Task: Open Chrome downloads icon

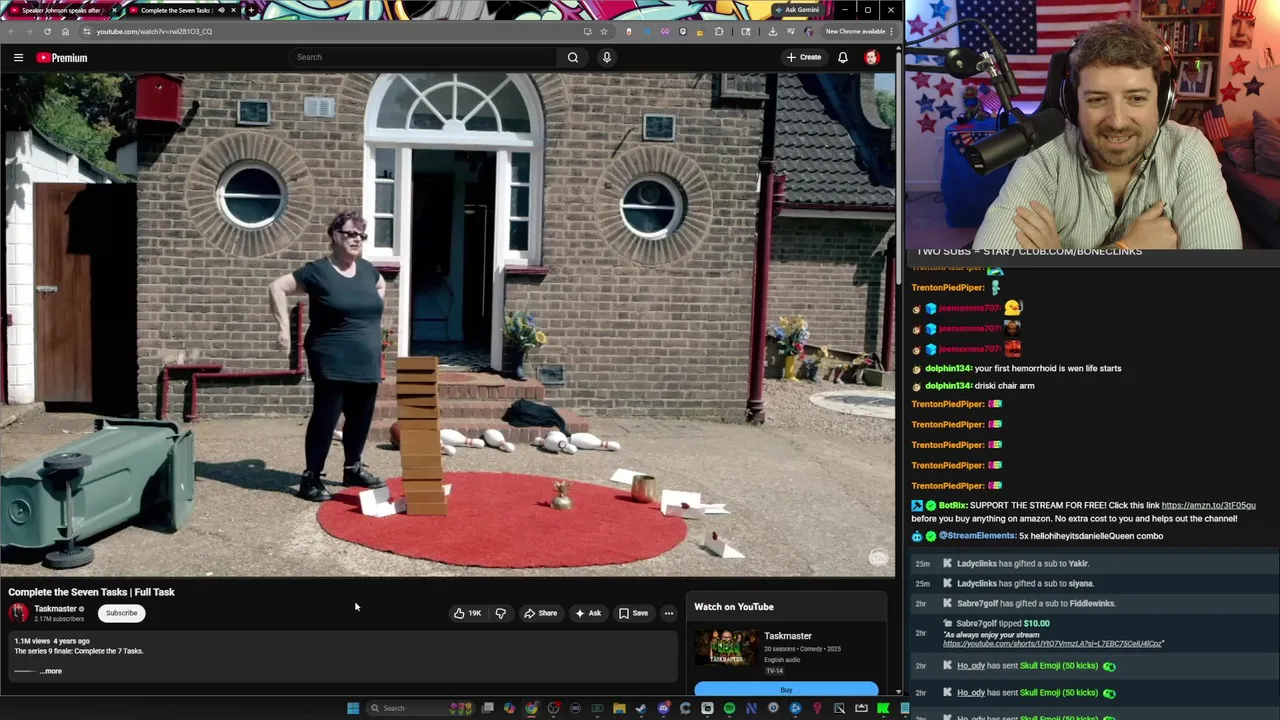Action: (773, 31)
